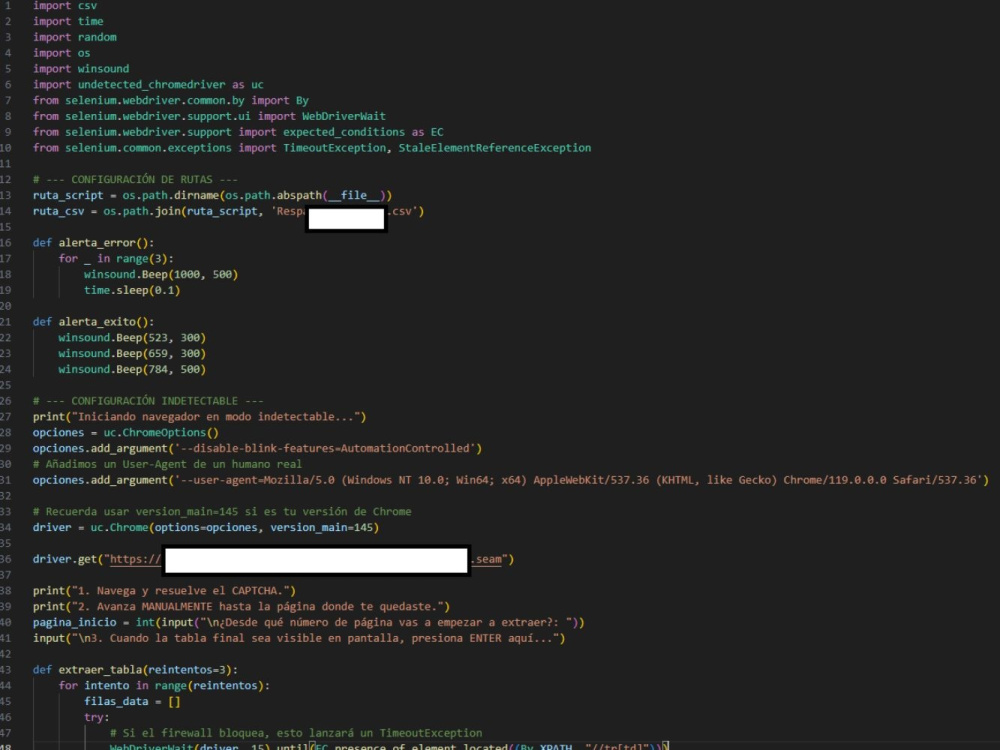Click "opciones = uc.ChromeOptions()" line
This screenshot has height=750, width=1000.
126,432
